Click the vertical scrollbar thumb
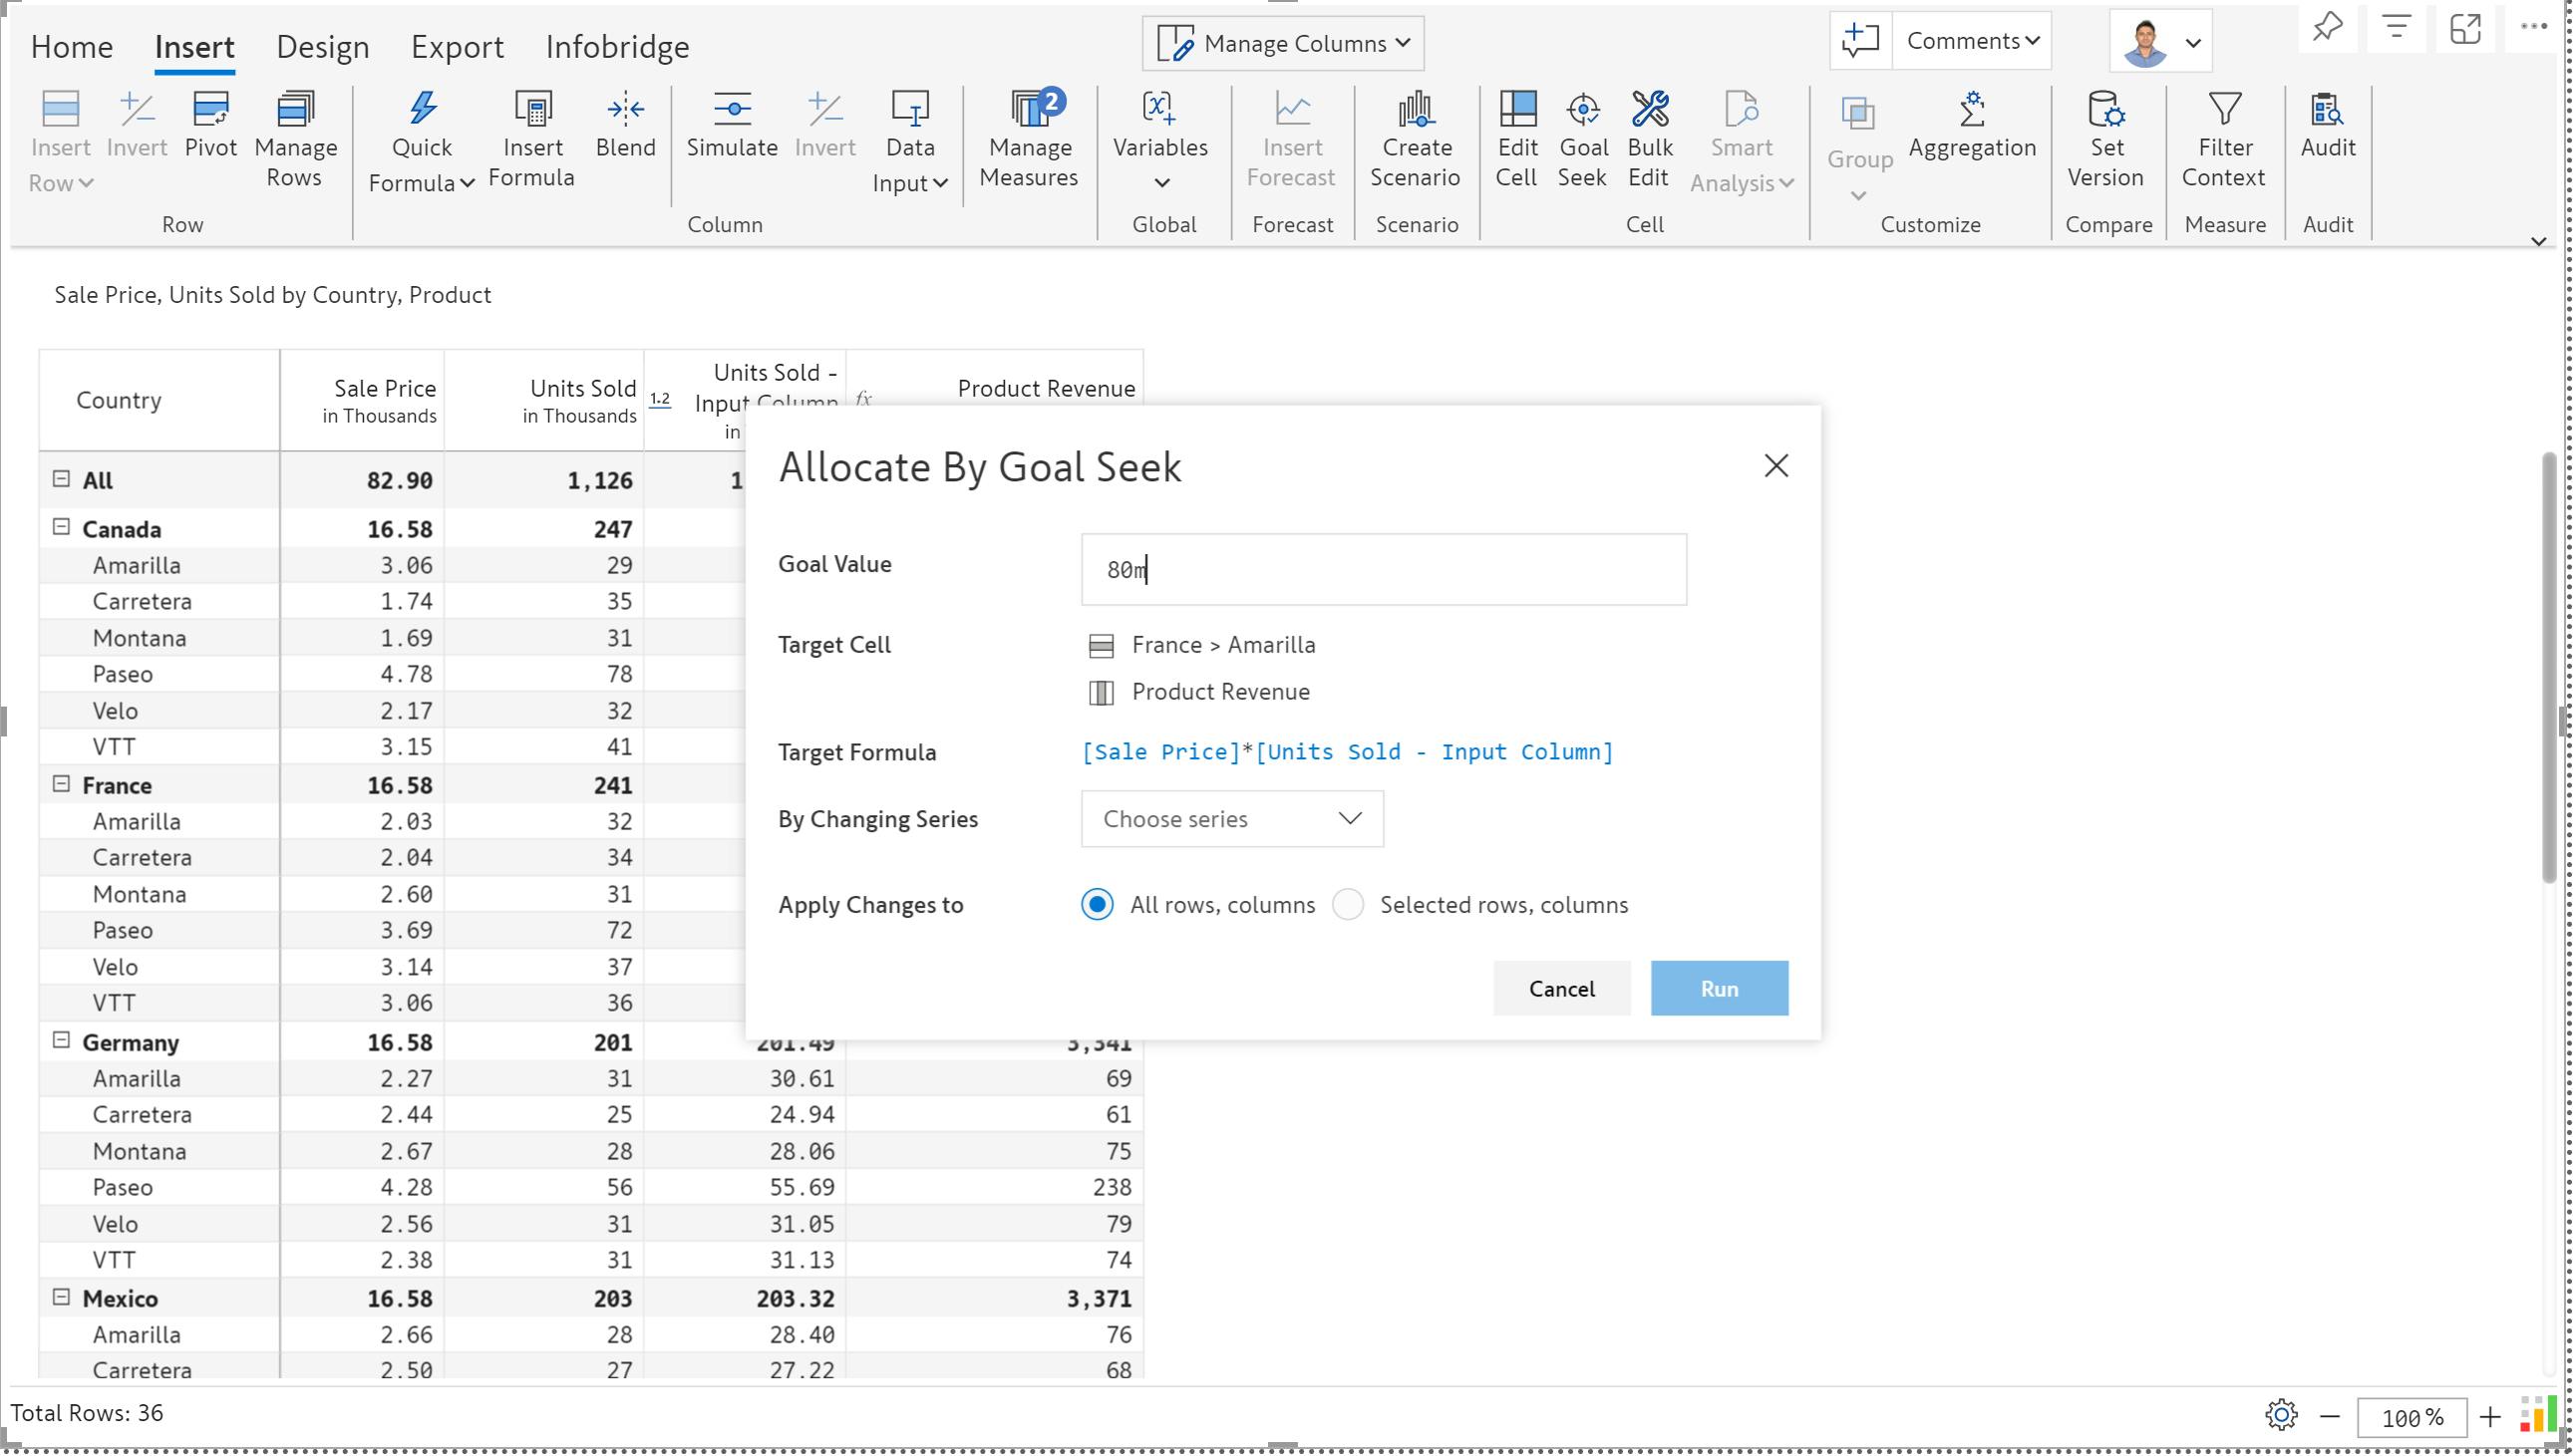Image resolution: width=2573 pixels, height=1456 pixels. (x=2549, y=668)
